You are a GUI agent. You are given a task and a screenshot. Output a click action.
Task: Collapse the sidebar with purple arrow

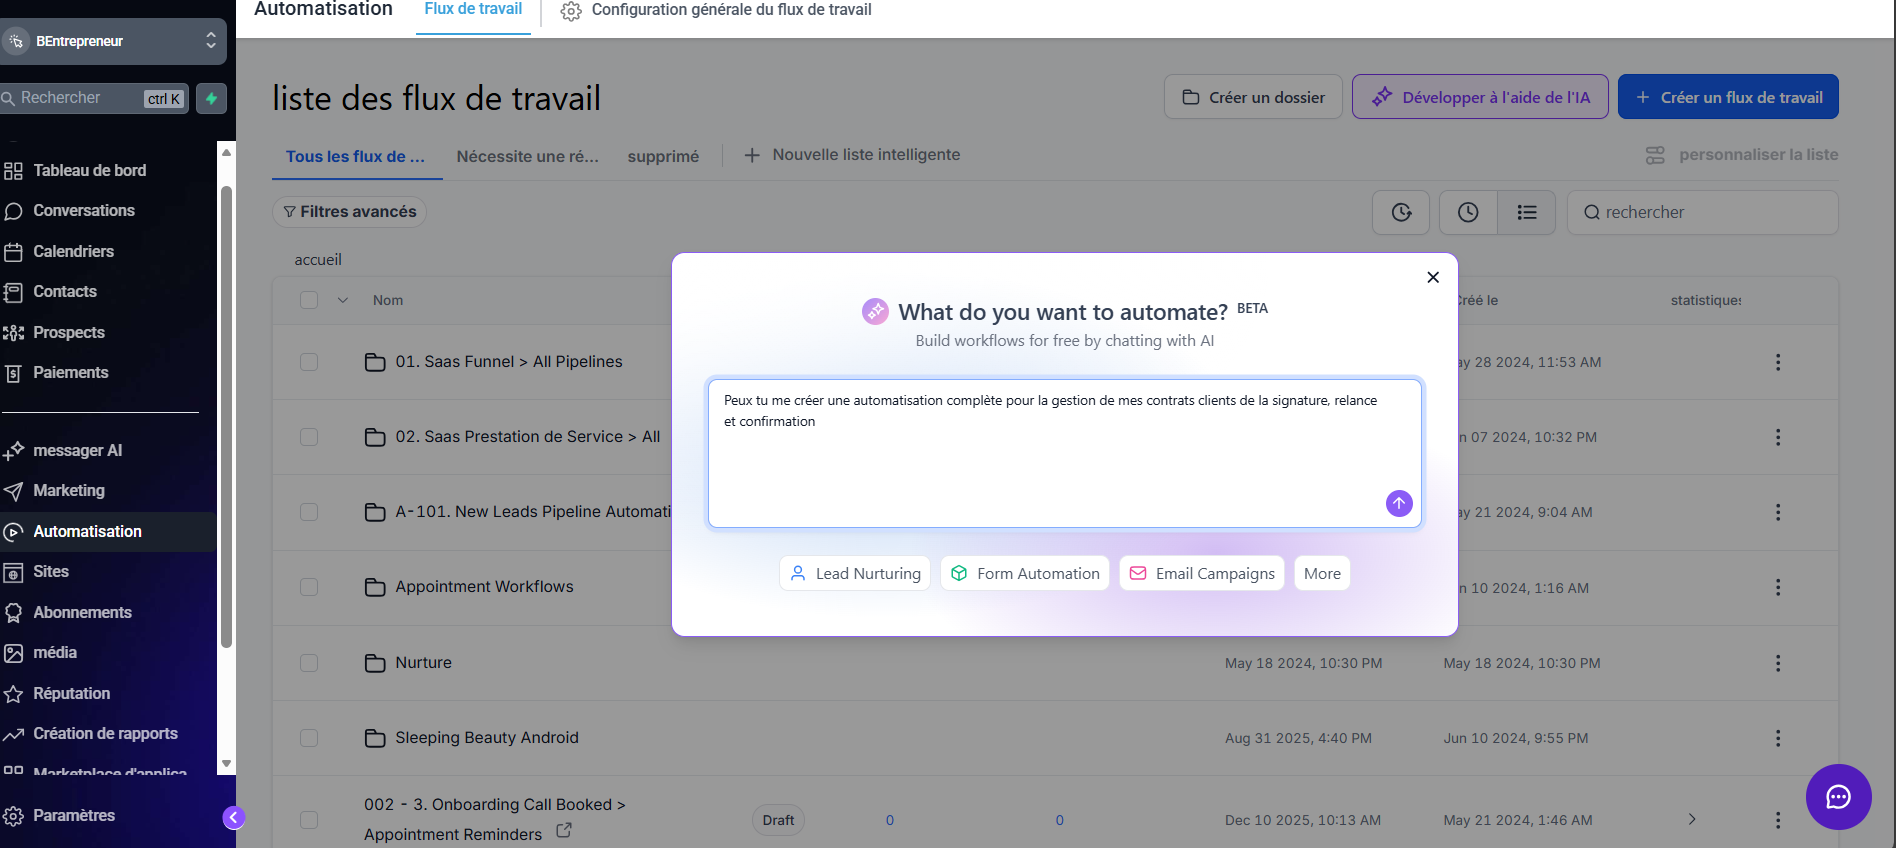coord(233,818)
